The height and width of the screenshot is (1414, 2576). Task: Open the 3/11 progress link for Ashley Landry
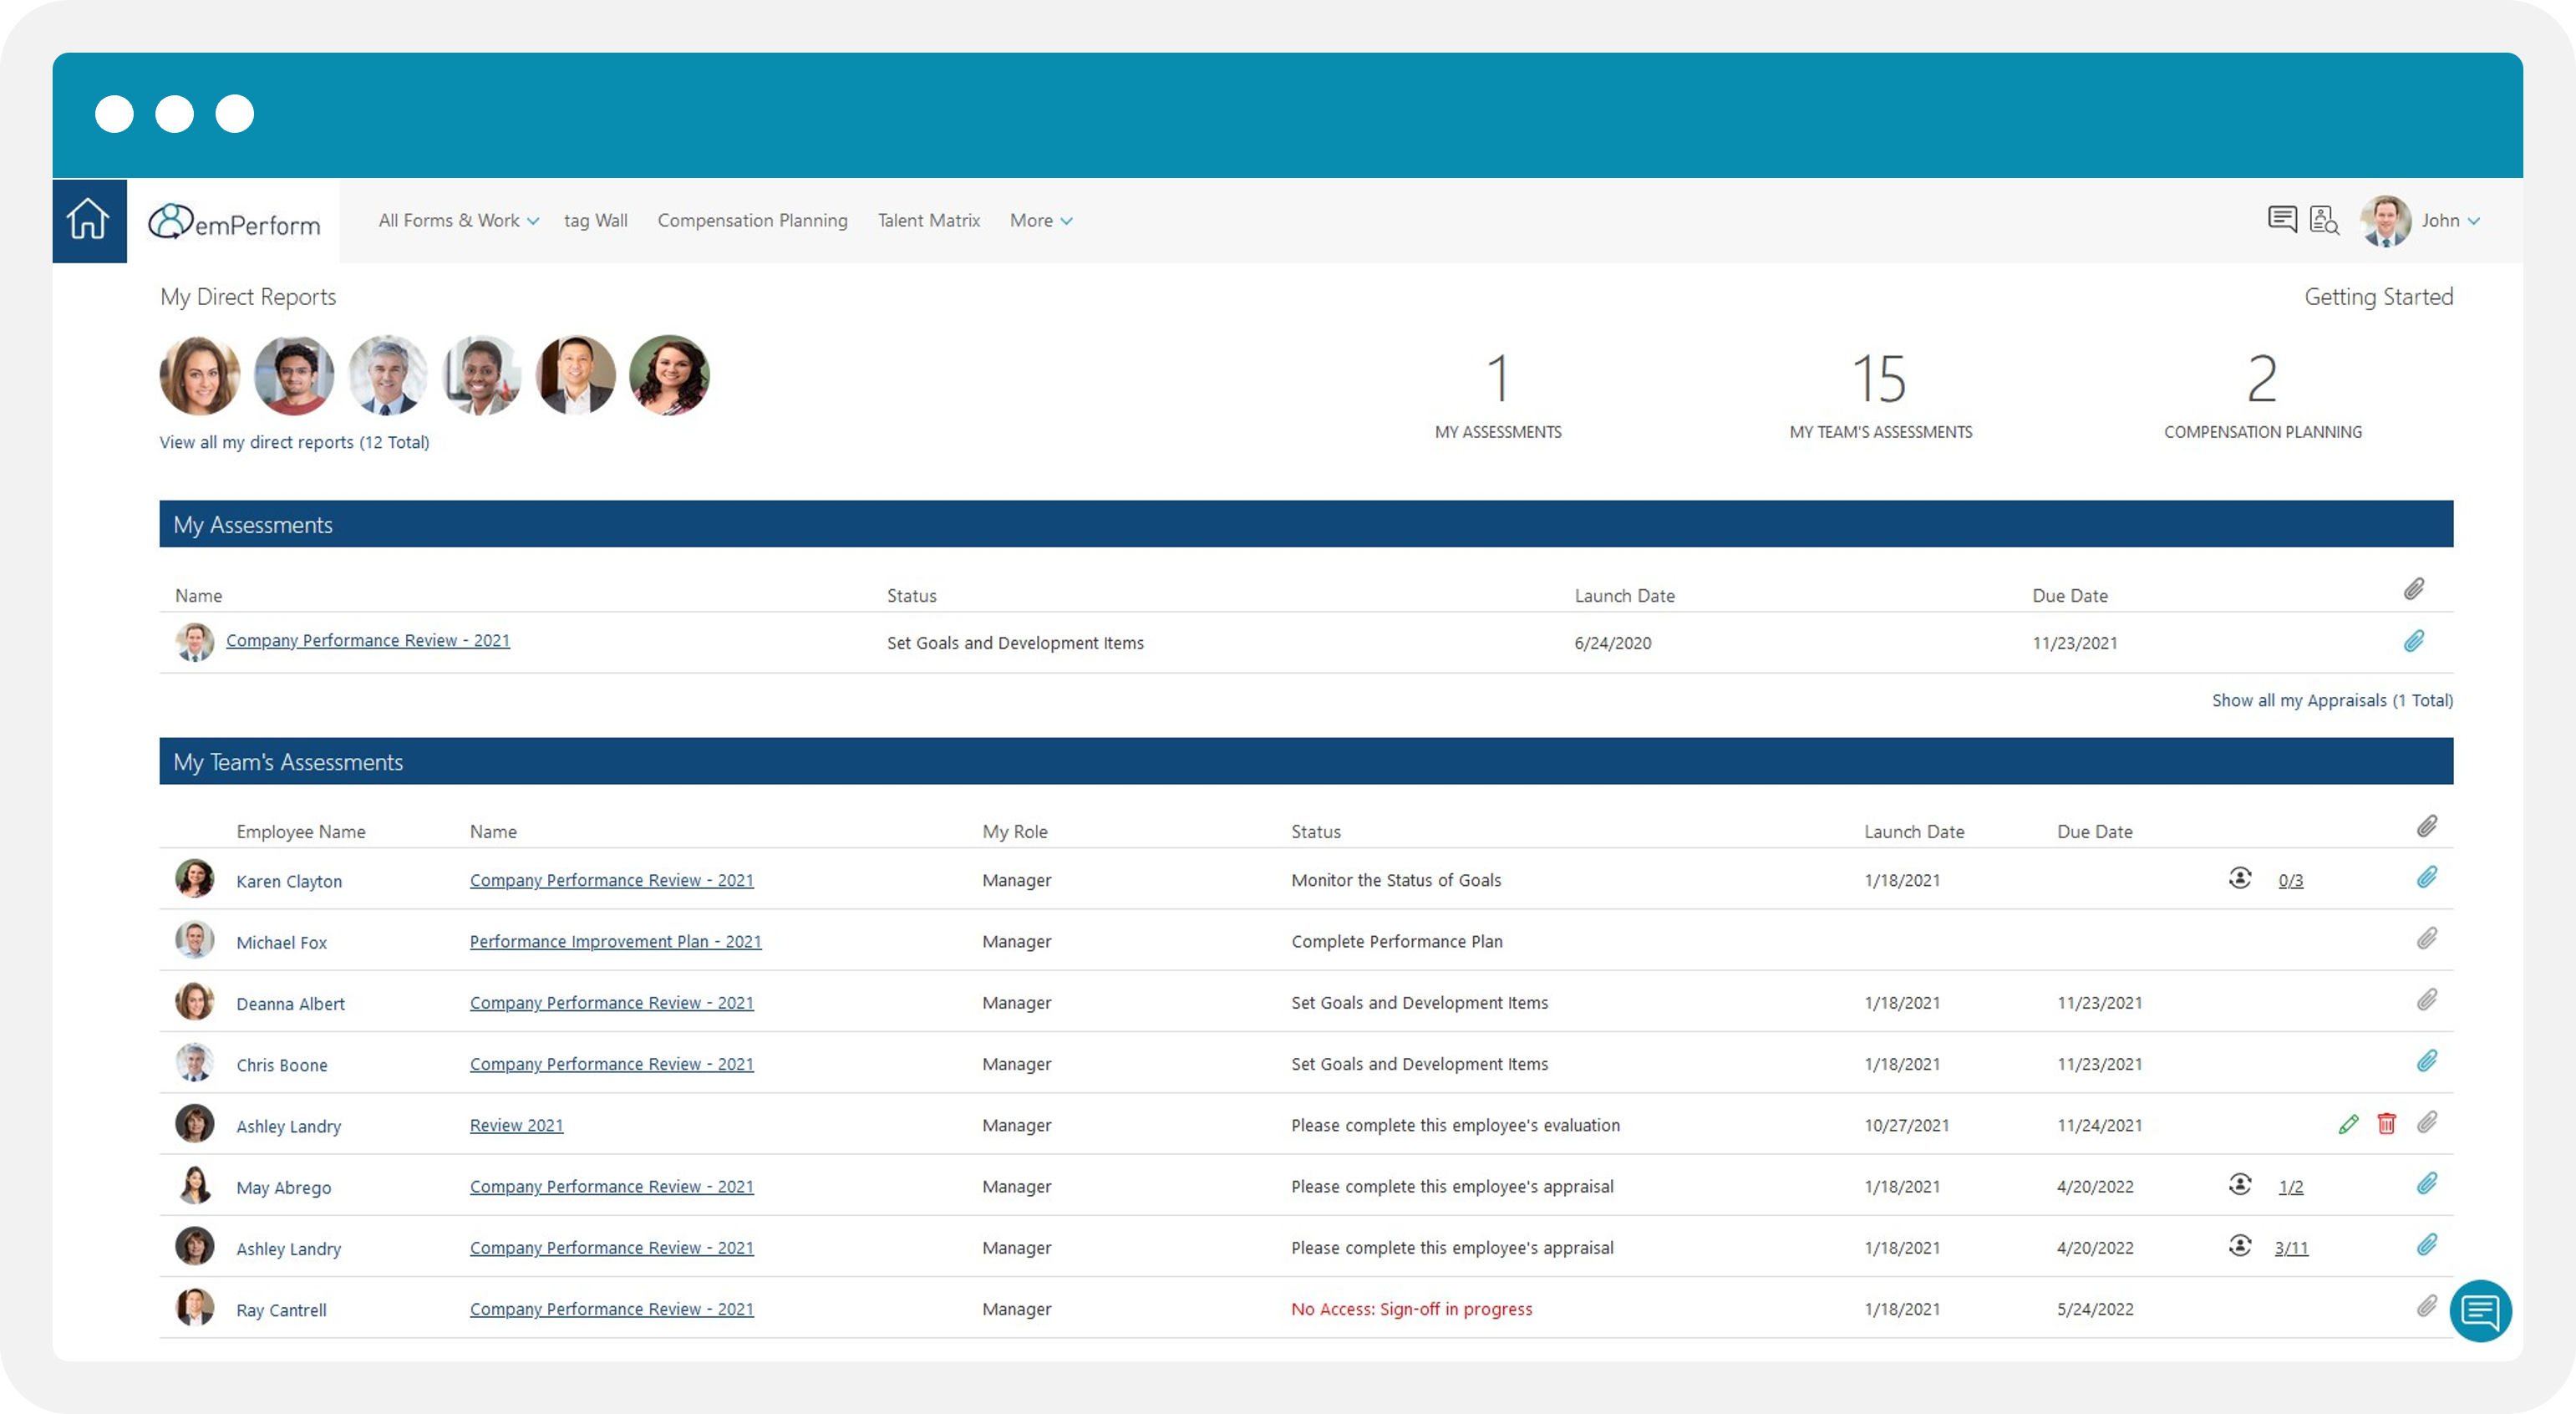tap(2291, 1248)
